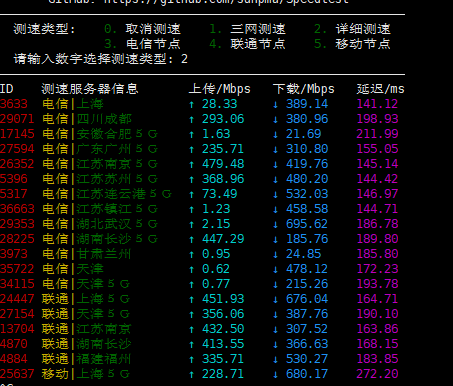The width and height of the screenshot is (453, 386).
Task: Click the '延迟/ms' column header
Action: tap(380, 89)
